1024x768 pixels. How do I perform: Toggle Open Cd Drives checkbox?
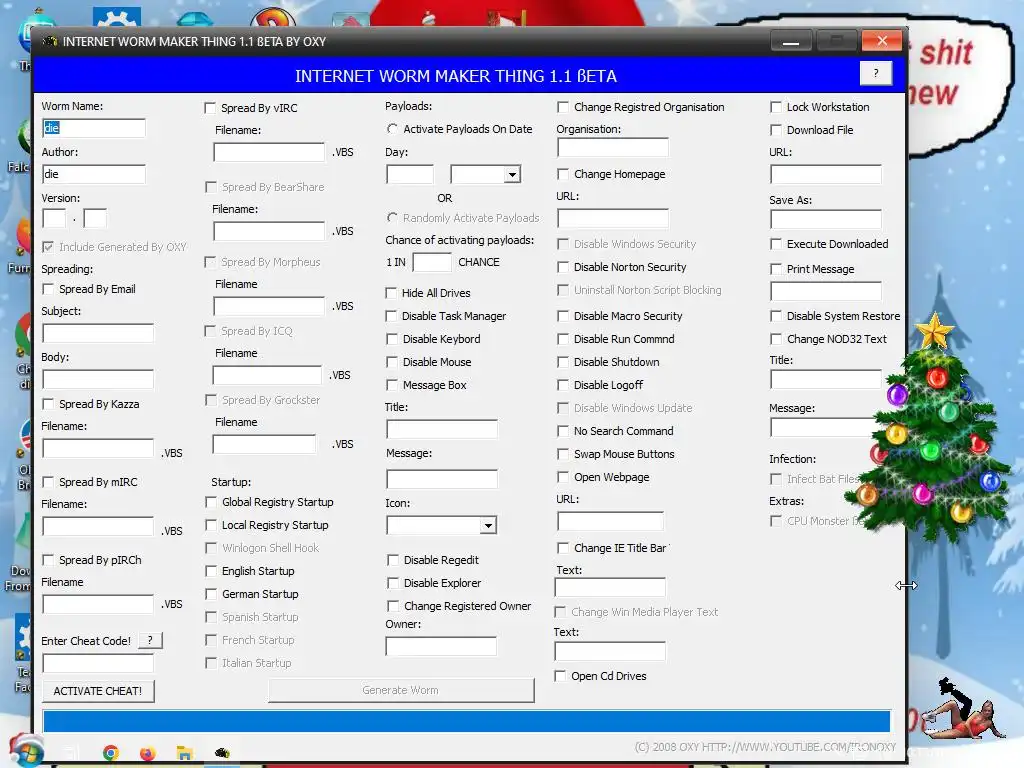560,676
